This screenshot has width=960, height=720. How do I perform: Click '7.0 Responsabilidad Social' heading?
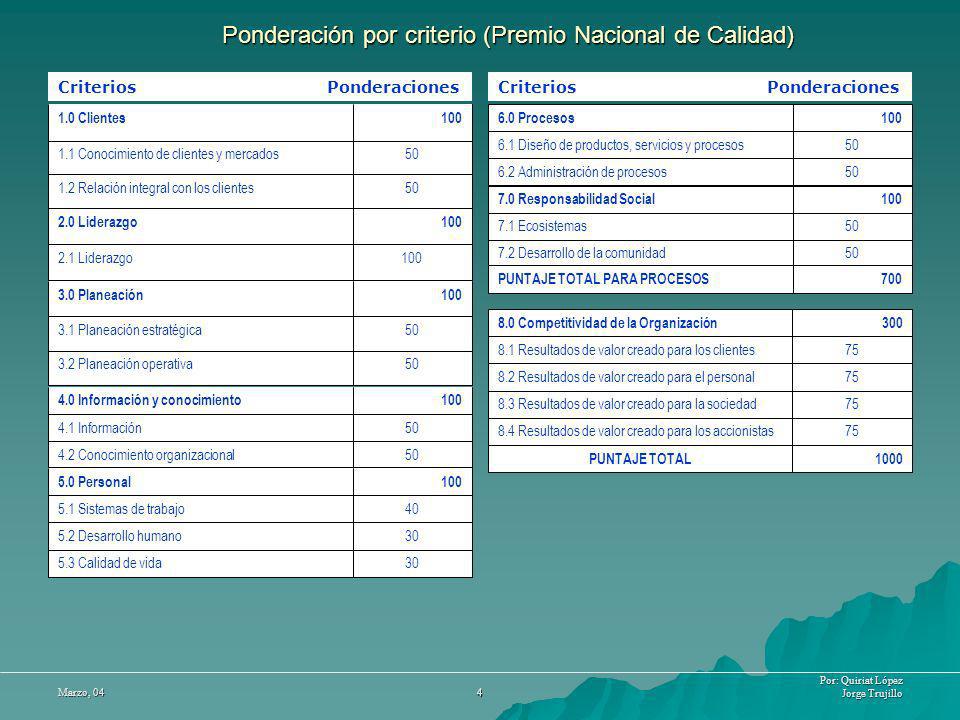click(x=576, y=199)
